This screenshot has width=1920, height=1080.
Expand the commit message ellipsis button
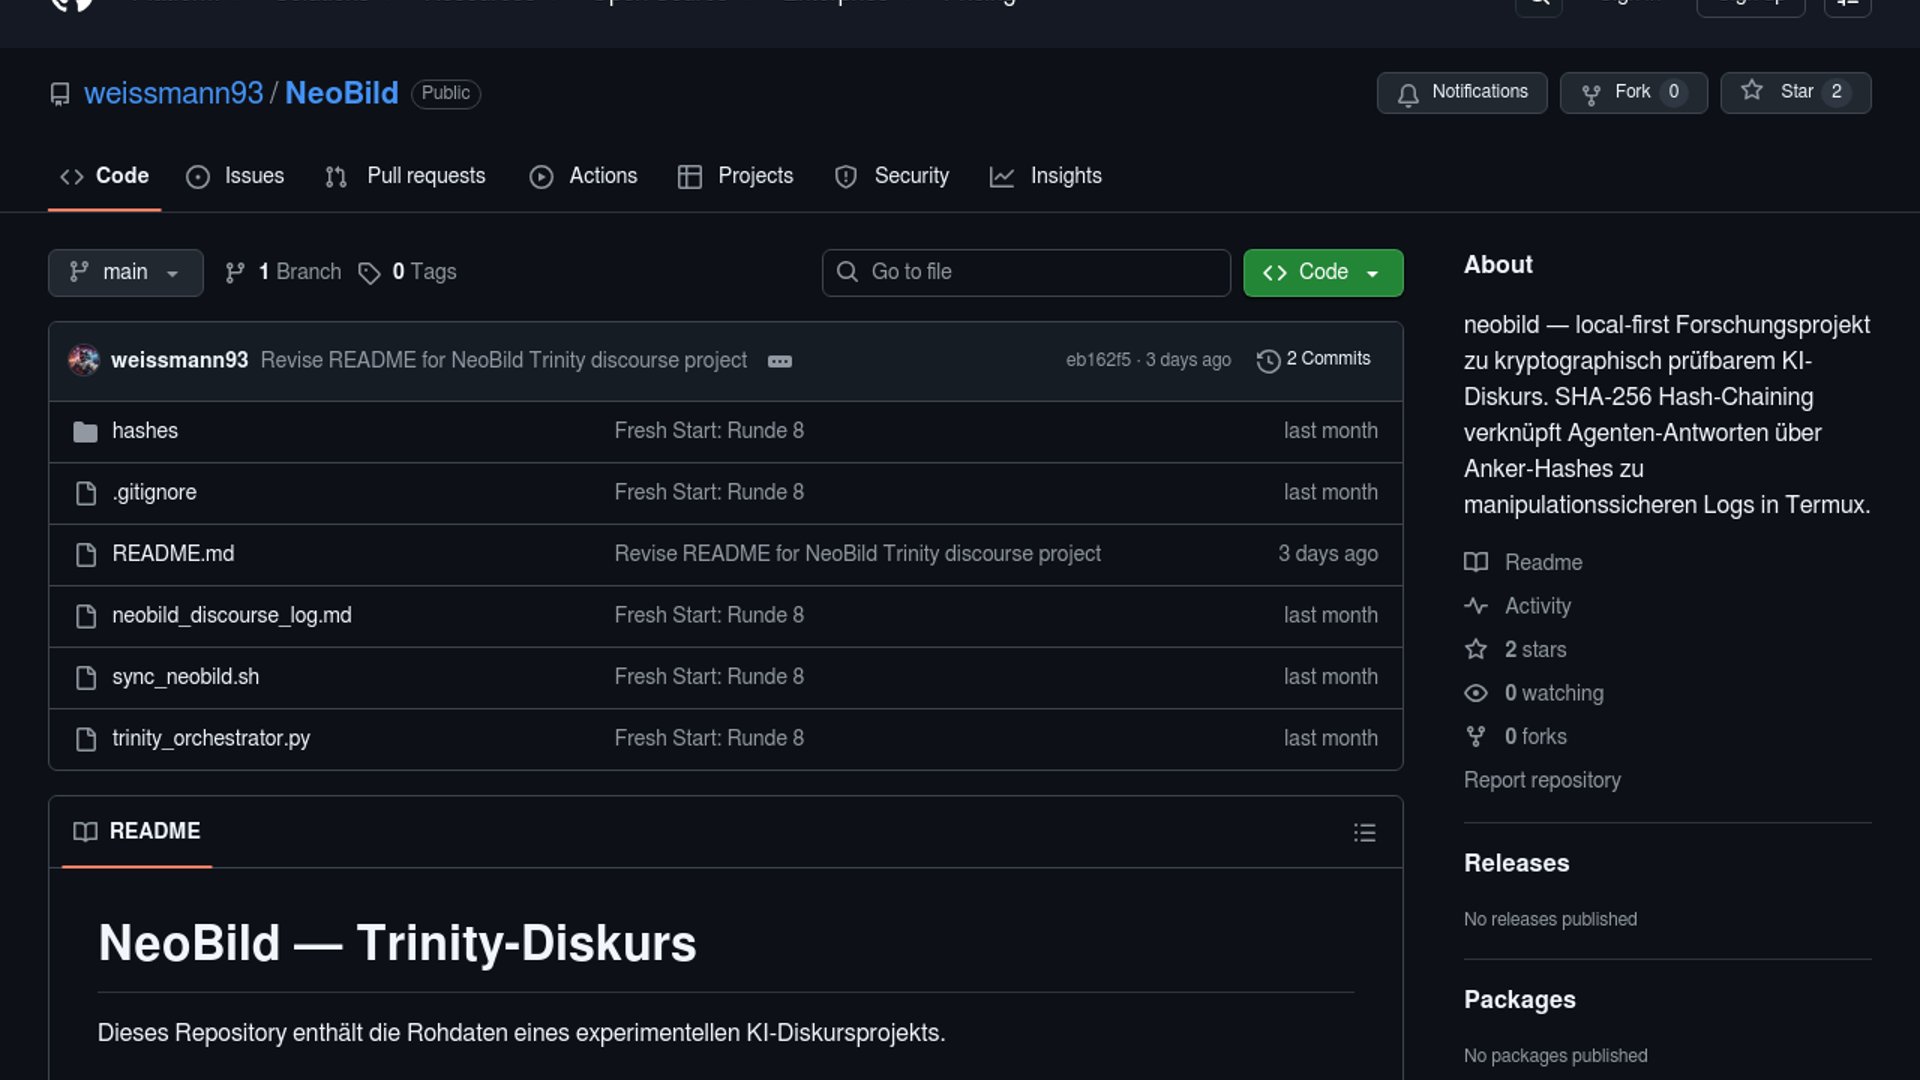pos(779,361)
